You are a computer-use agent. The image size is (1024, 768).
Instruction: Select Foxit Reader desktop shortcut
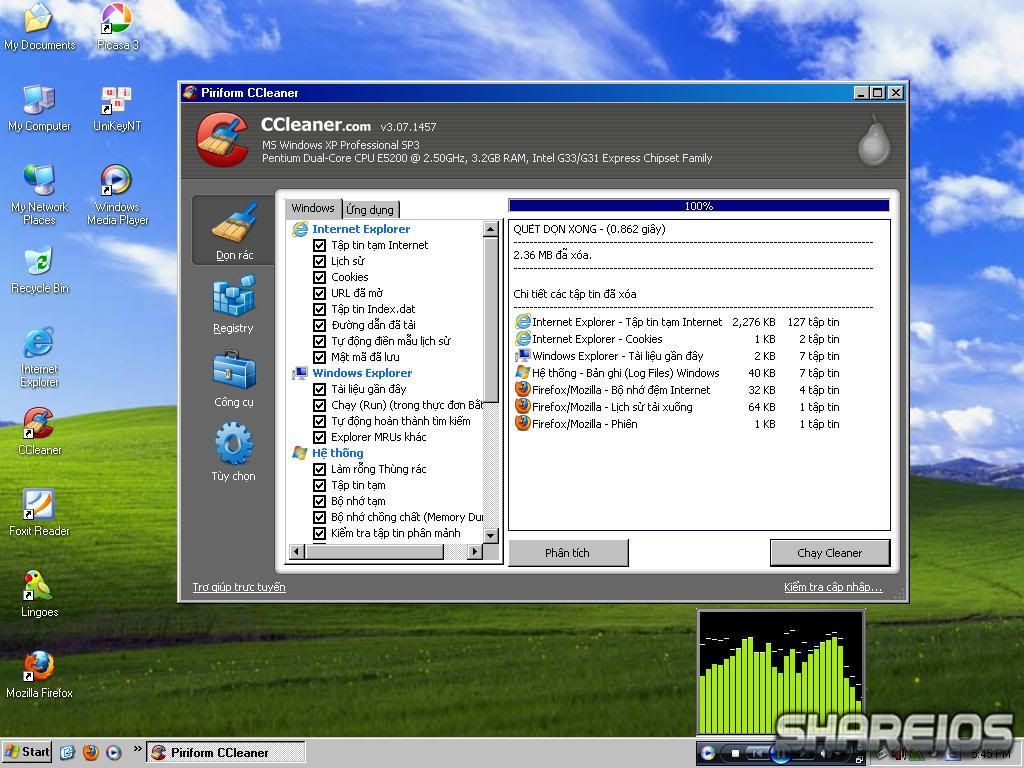[x=39, y=513]
